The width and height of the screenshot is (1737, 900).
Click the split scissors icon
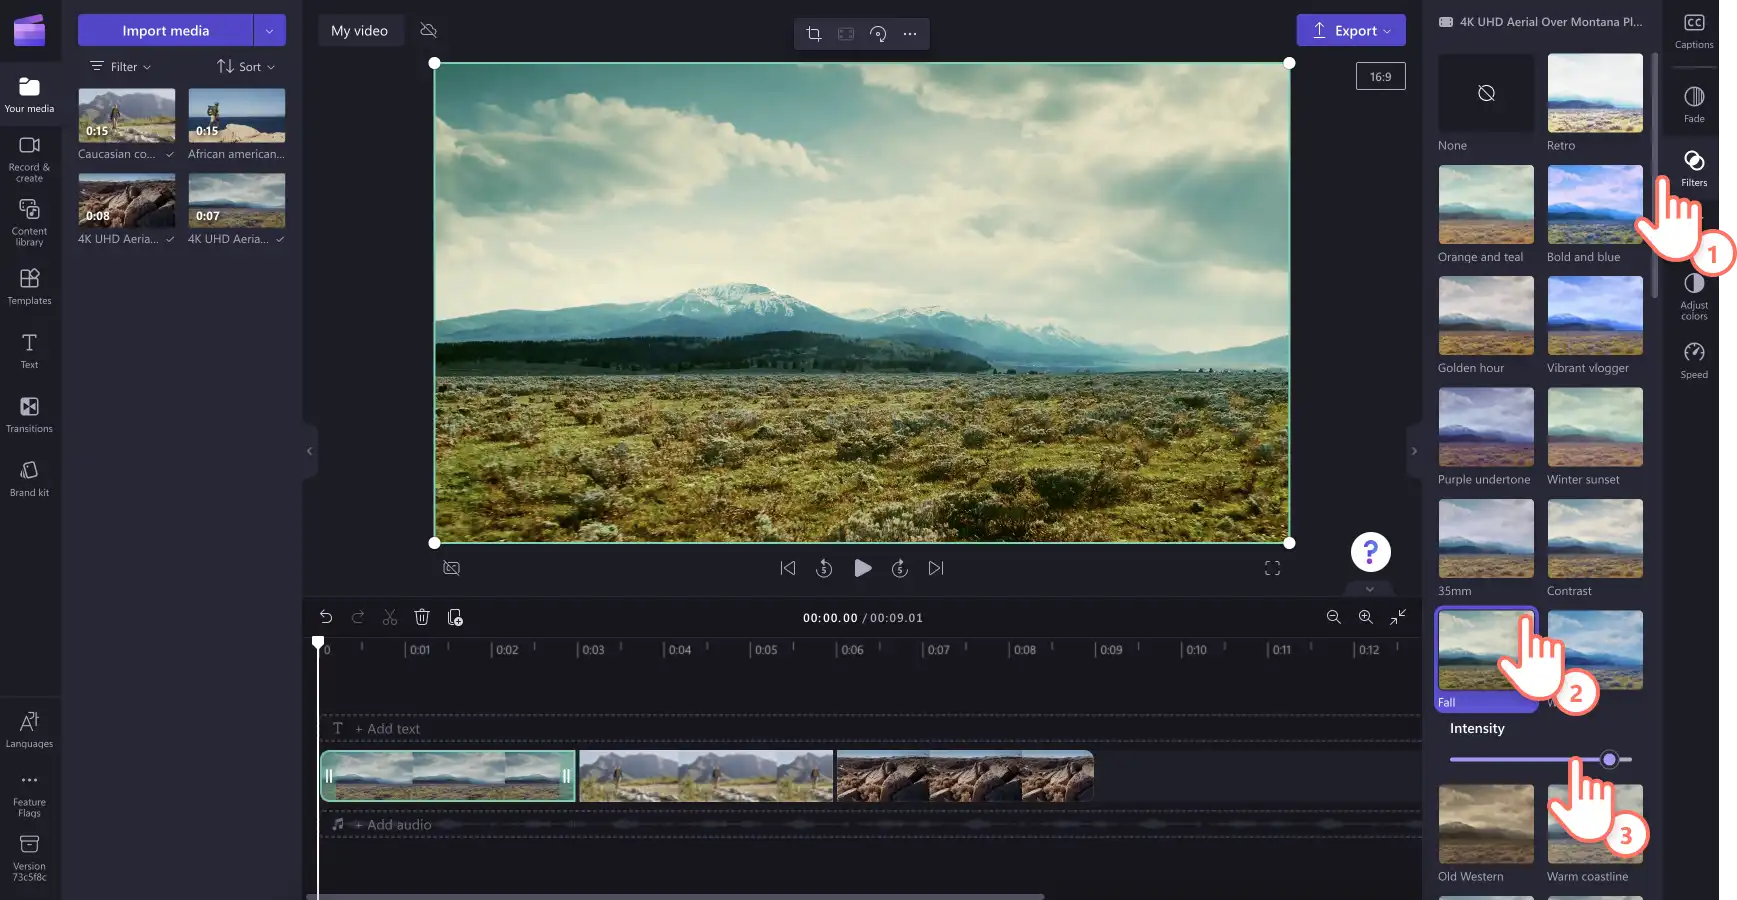390,617
